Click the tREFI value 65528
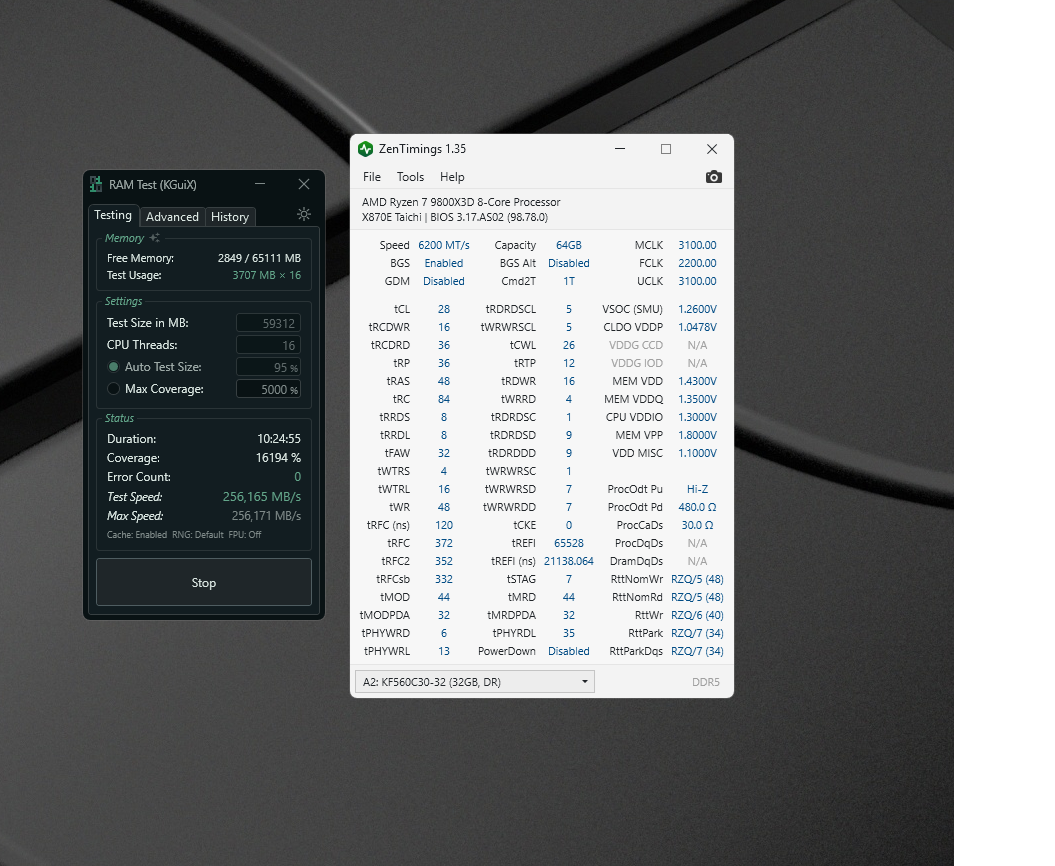The height and width of the screenshot is (866, 1055). point(569,543)
